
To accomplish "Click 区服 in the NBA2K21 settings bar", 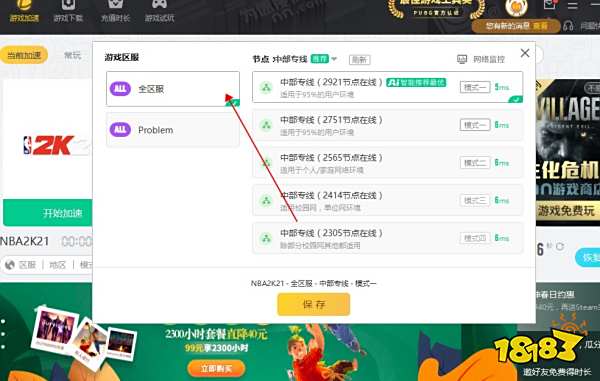I will [27, 265].
